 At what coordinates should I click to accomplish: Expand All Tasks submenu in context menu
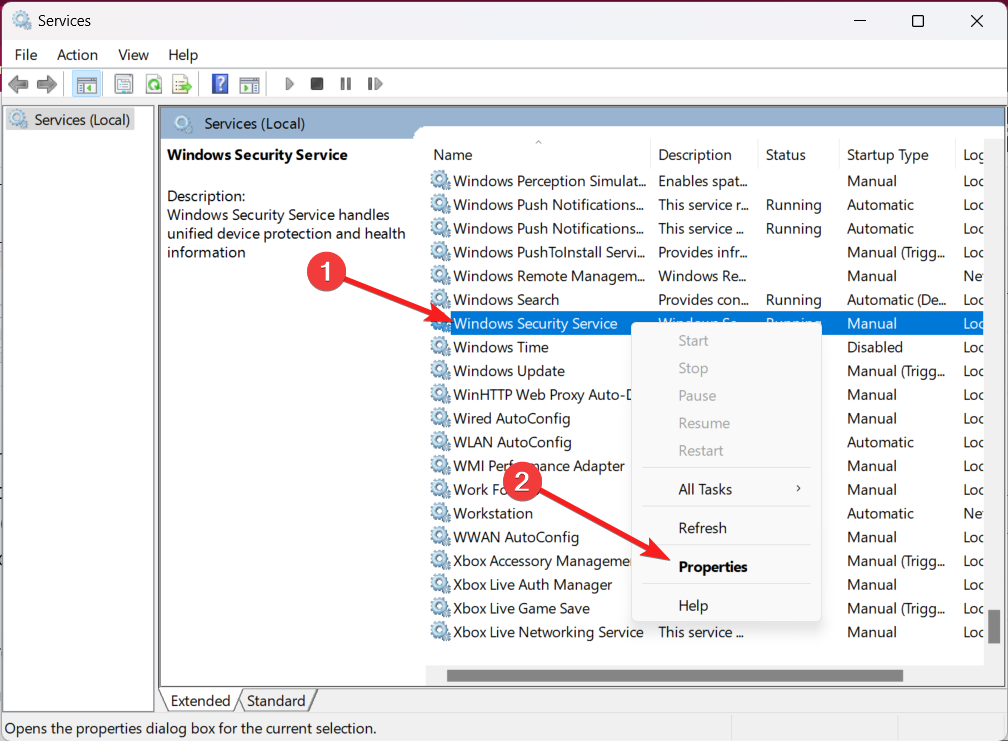click(x=726, y=489)
